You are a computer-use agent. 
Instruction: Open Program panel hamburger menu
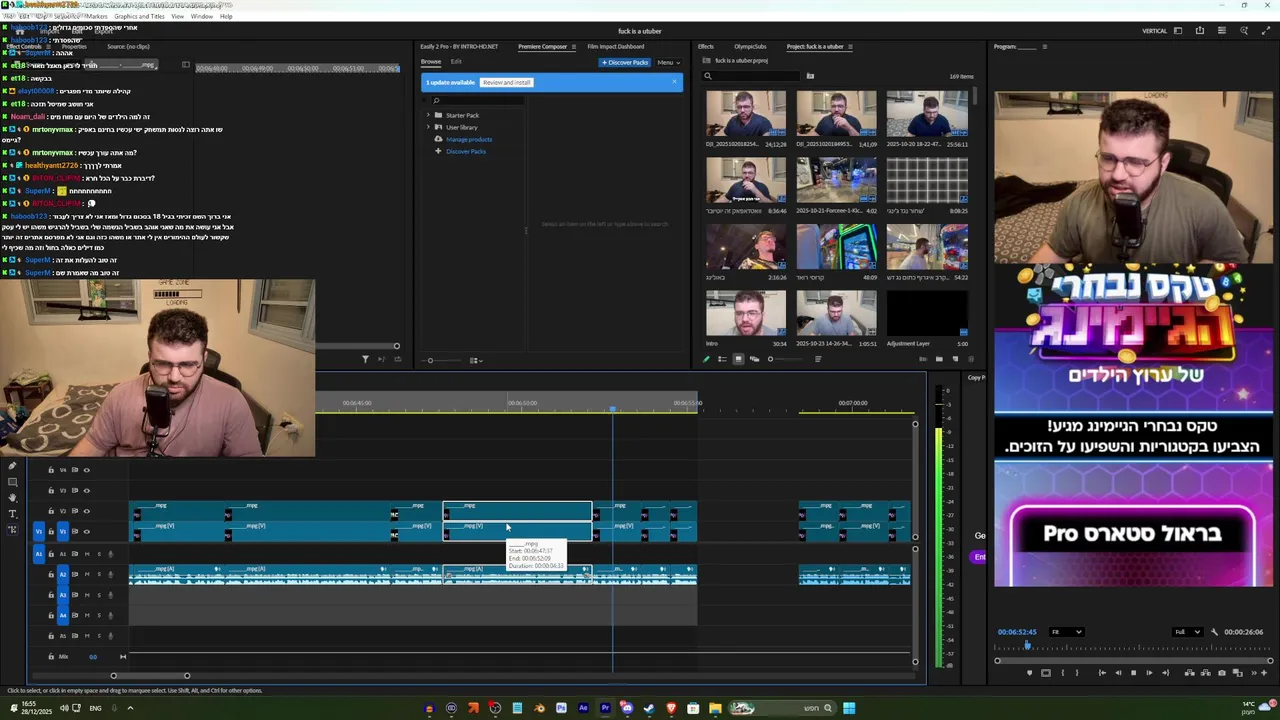point(1045,46)
